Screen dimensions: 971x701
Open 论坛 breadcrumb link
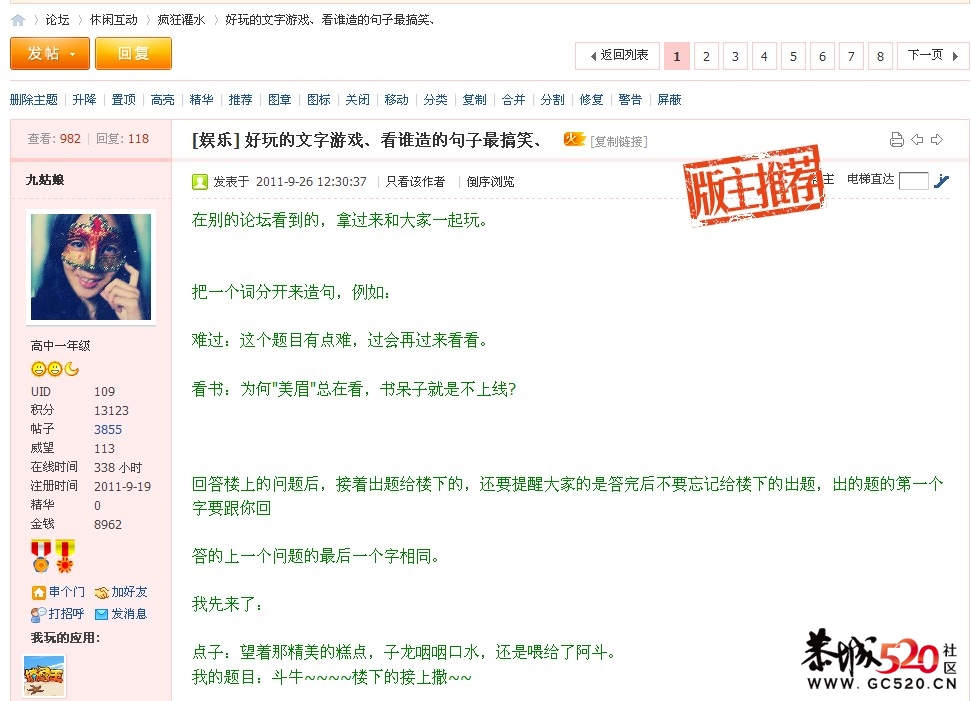(x=57, y=20)
